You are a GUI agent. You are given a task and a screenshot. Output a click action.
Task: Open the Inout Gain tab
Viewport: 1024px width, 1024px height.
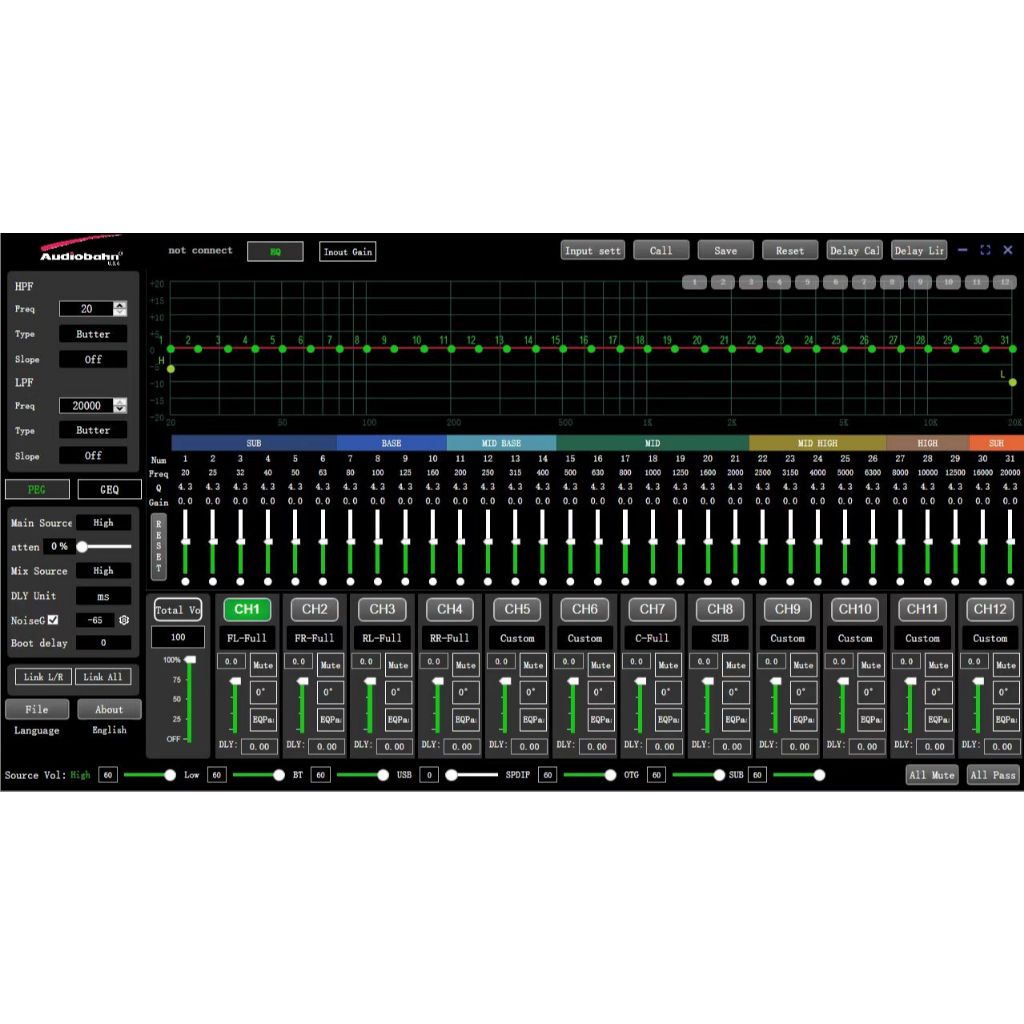347,252
